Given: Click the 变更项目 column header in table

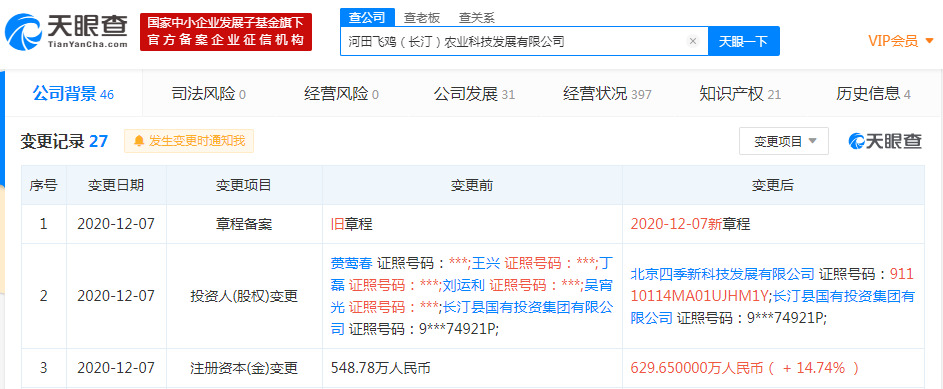Looking at the screenshot, I should 244,185.
